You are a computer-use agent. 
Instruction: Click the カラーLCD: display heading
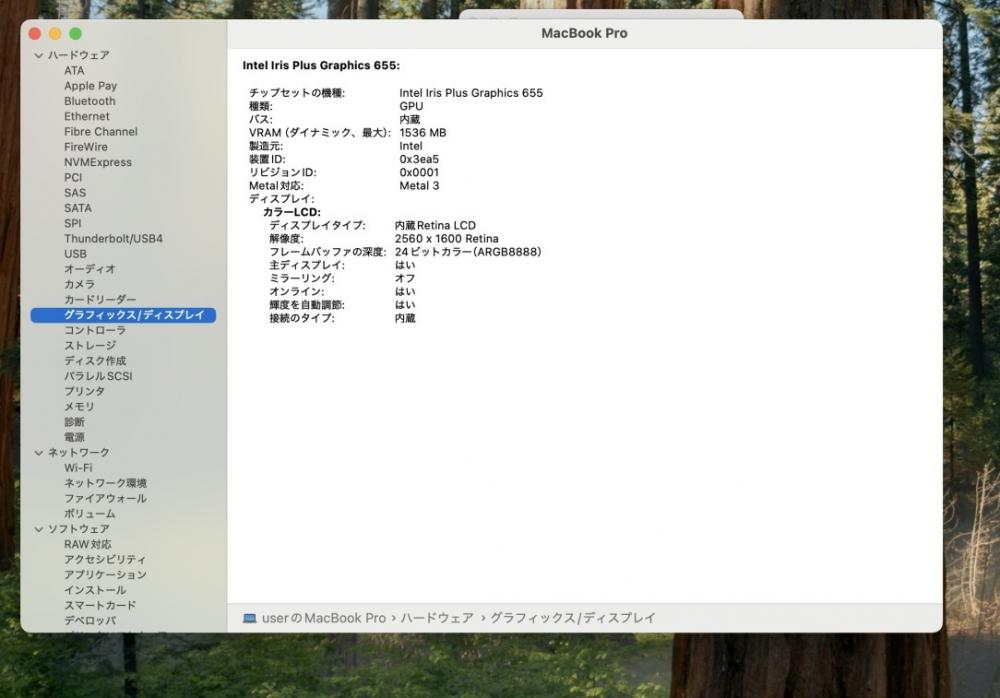point(292,212)
